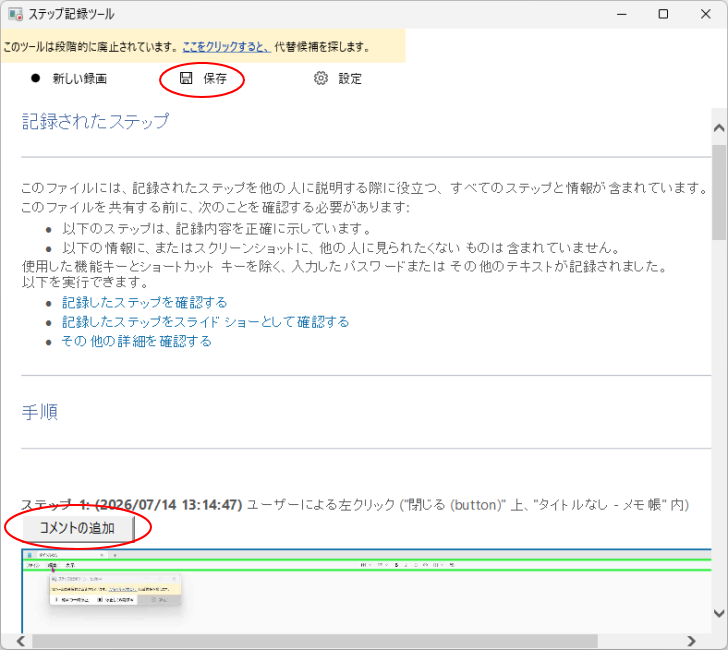
Task: Click the horizontal scrollbar left arrow
Action: click(21, 641)
